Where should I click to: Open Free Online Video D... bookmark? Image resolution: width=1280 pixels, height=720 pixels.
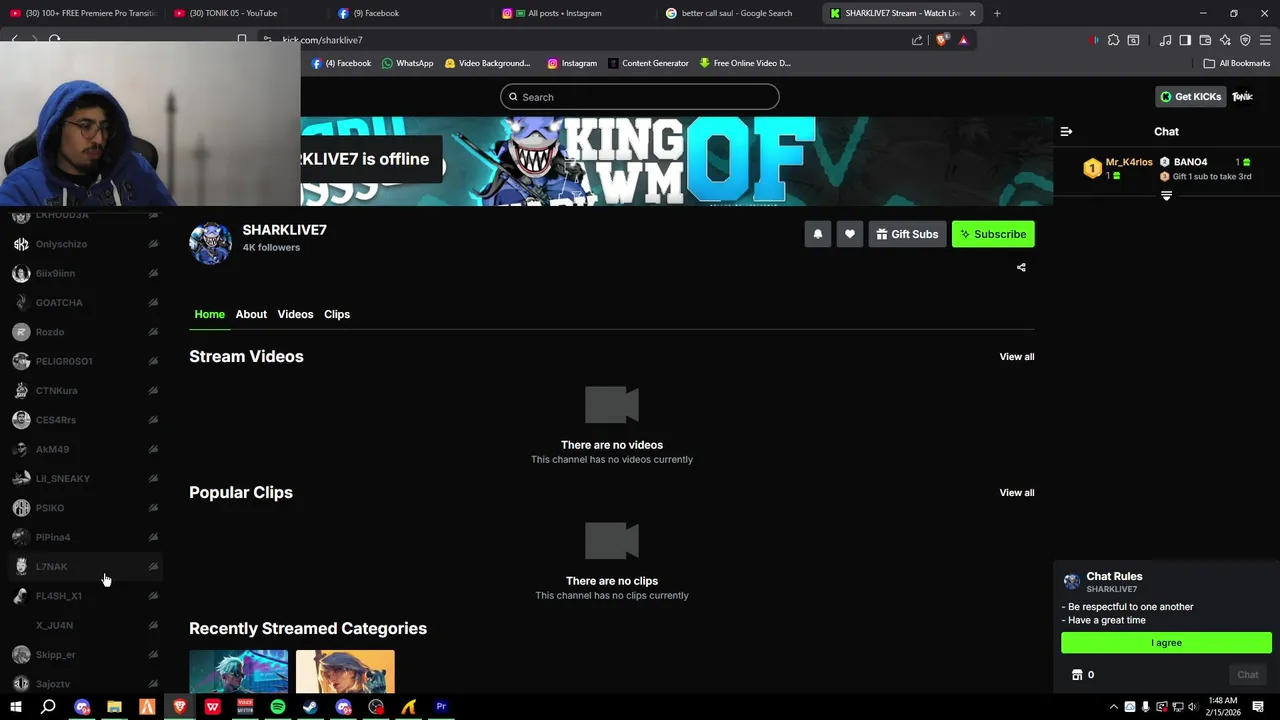745,63
